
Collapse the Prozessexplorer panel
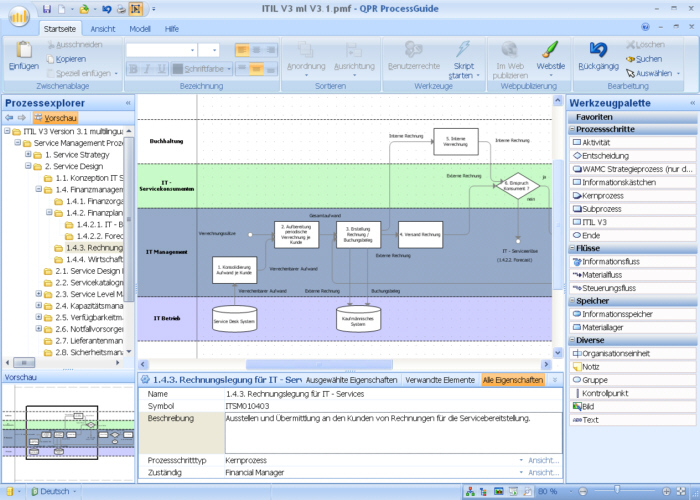pos(128,103)
